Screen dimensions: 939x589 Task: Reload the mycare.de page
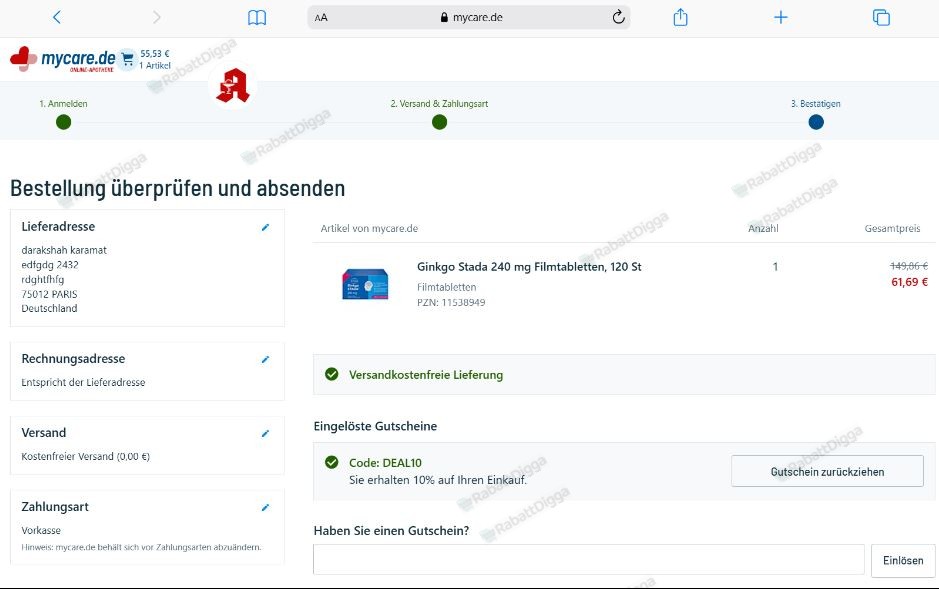point(619,17)
